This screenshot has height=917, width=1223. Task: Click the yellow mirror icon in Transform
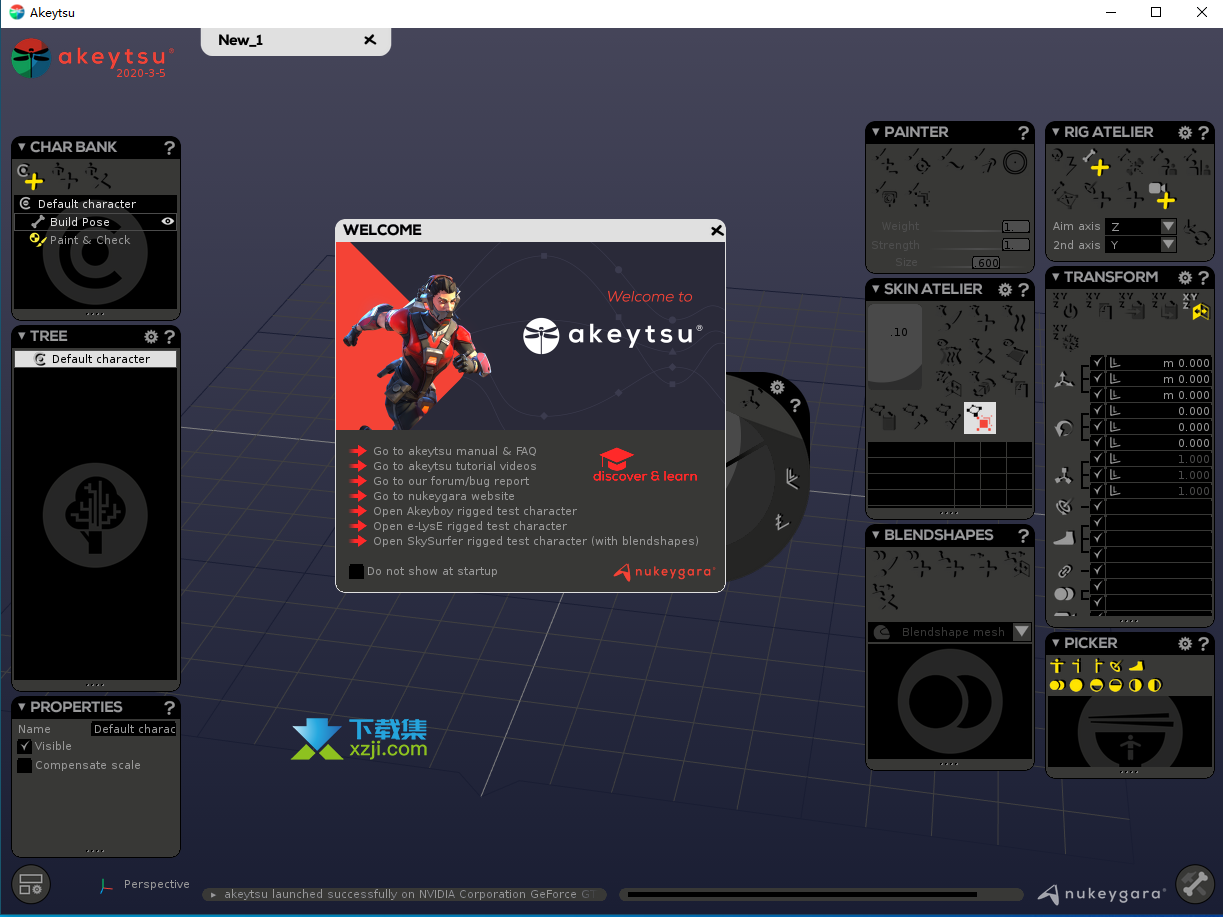(1199, 308)
